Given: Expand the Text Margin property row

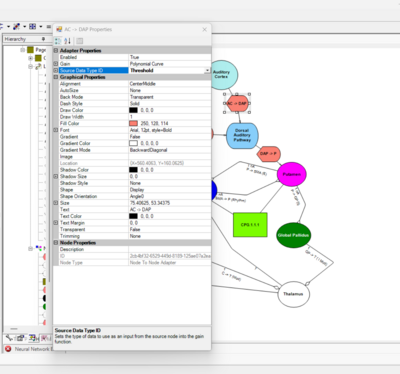Looking at the screenshot, I should (56, 223).
